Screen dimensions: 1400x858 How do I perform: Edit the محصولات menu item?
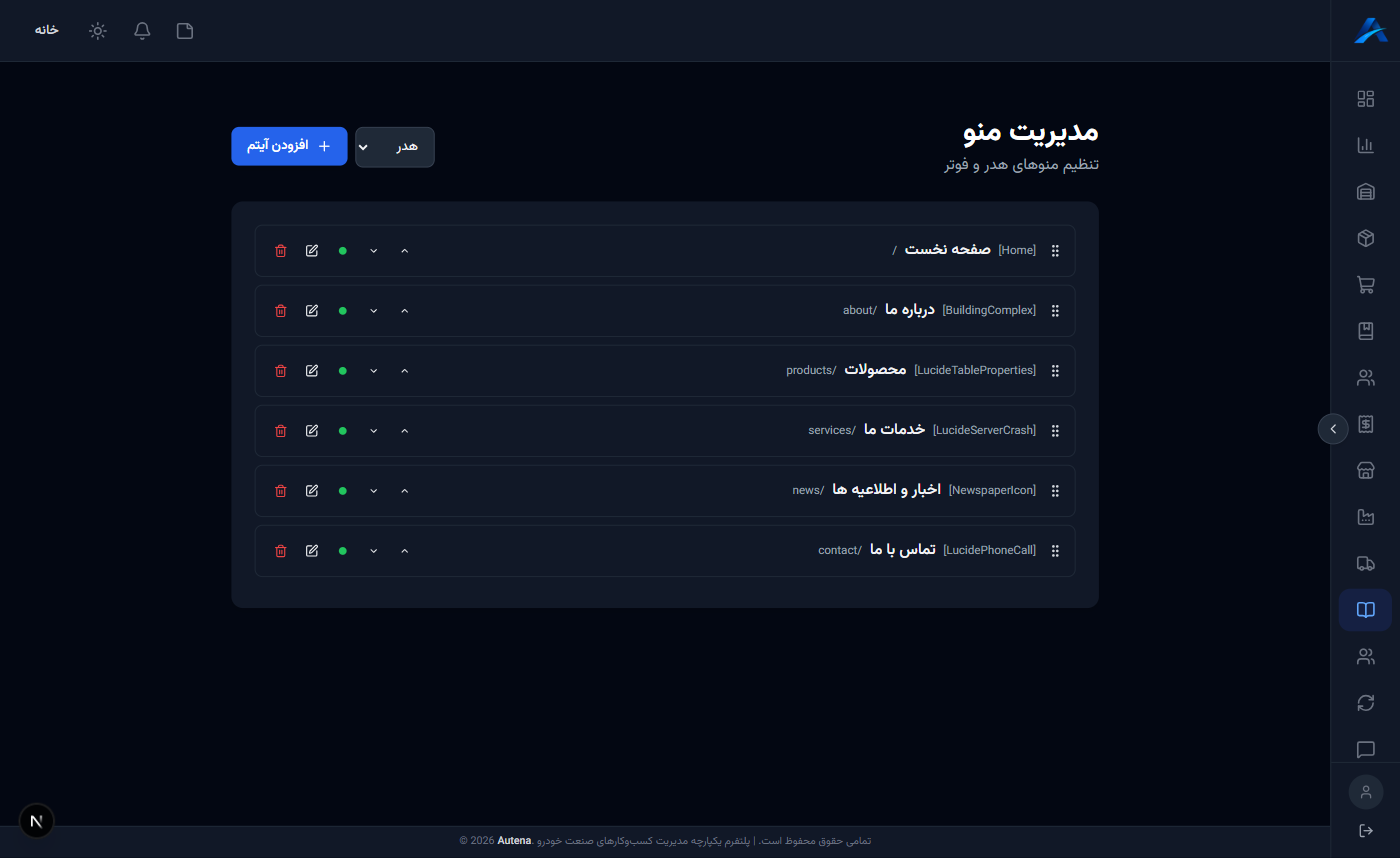pyautogui.click(x=312, y=371)
